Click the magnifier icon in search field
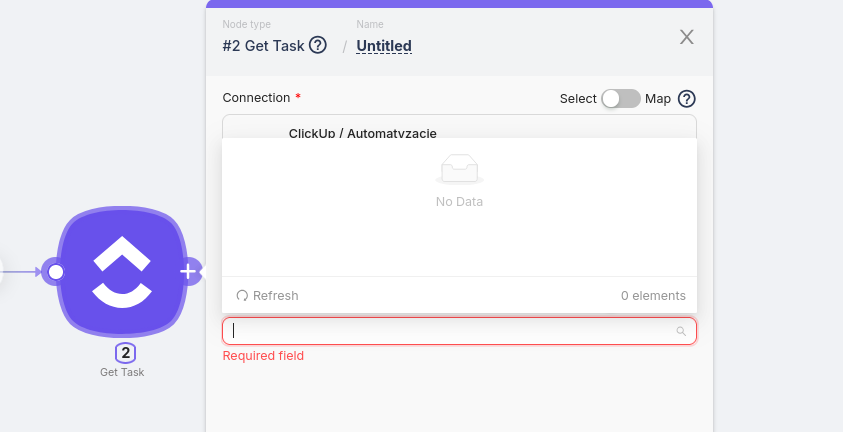This screenshot has width=843, height=432. (681, 332)
